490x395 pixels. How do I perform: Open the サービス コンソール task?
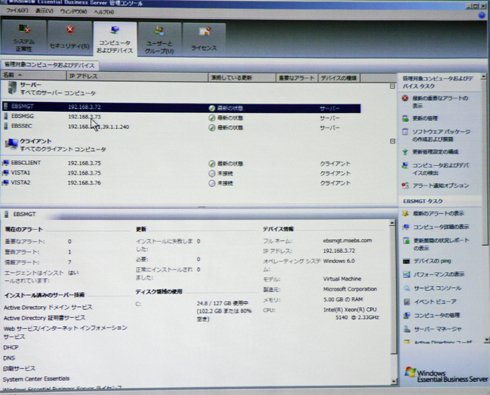coord(433,288)
